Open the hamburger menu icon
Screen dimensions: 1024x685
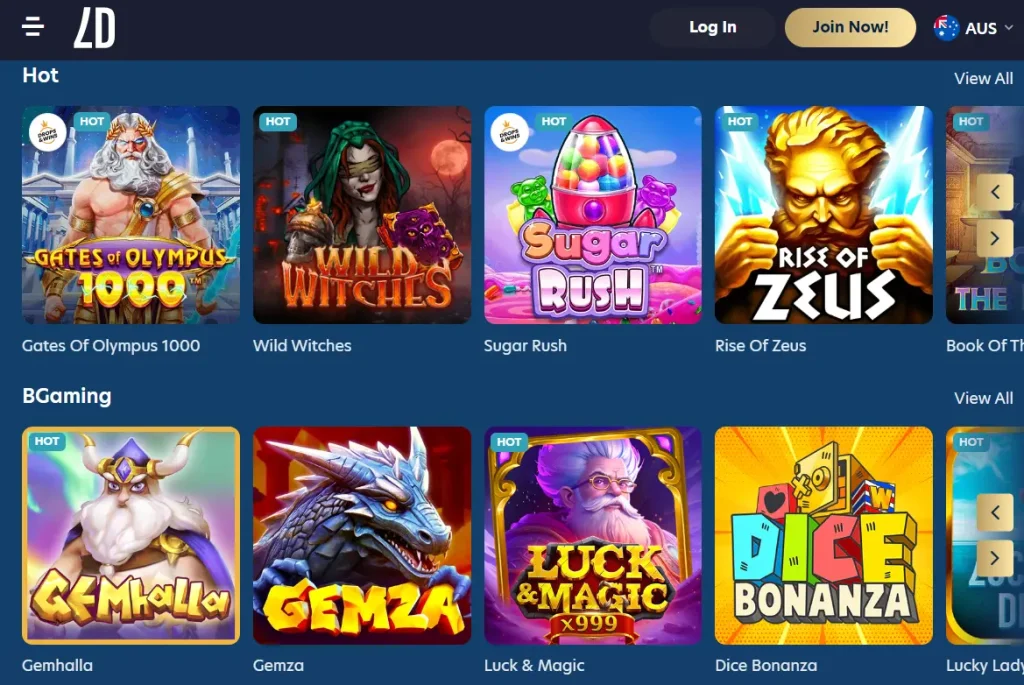[33, 27]
